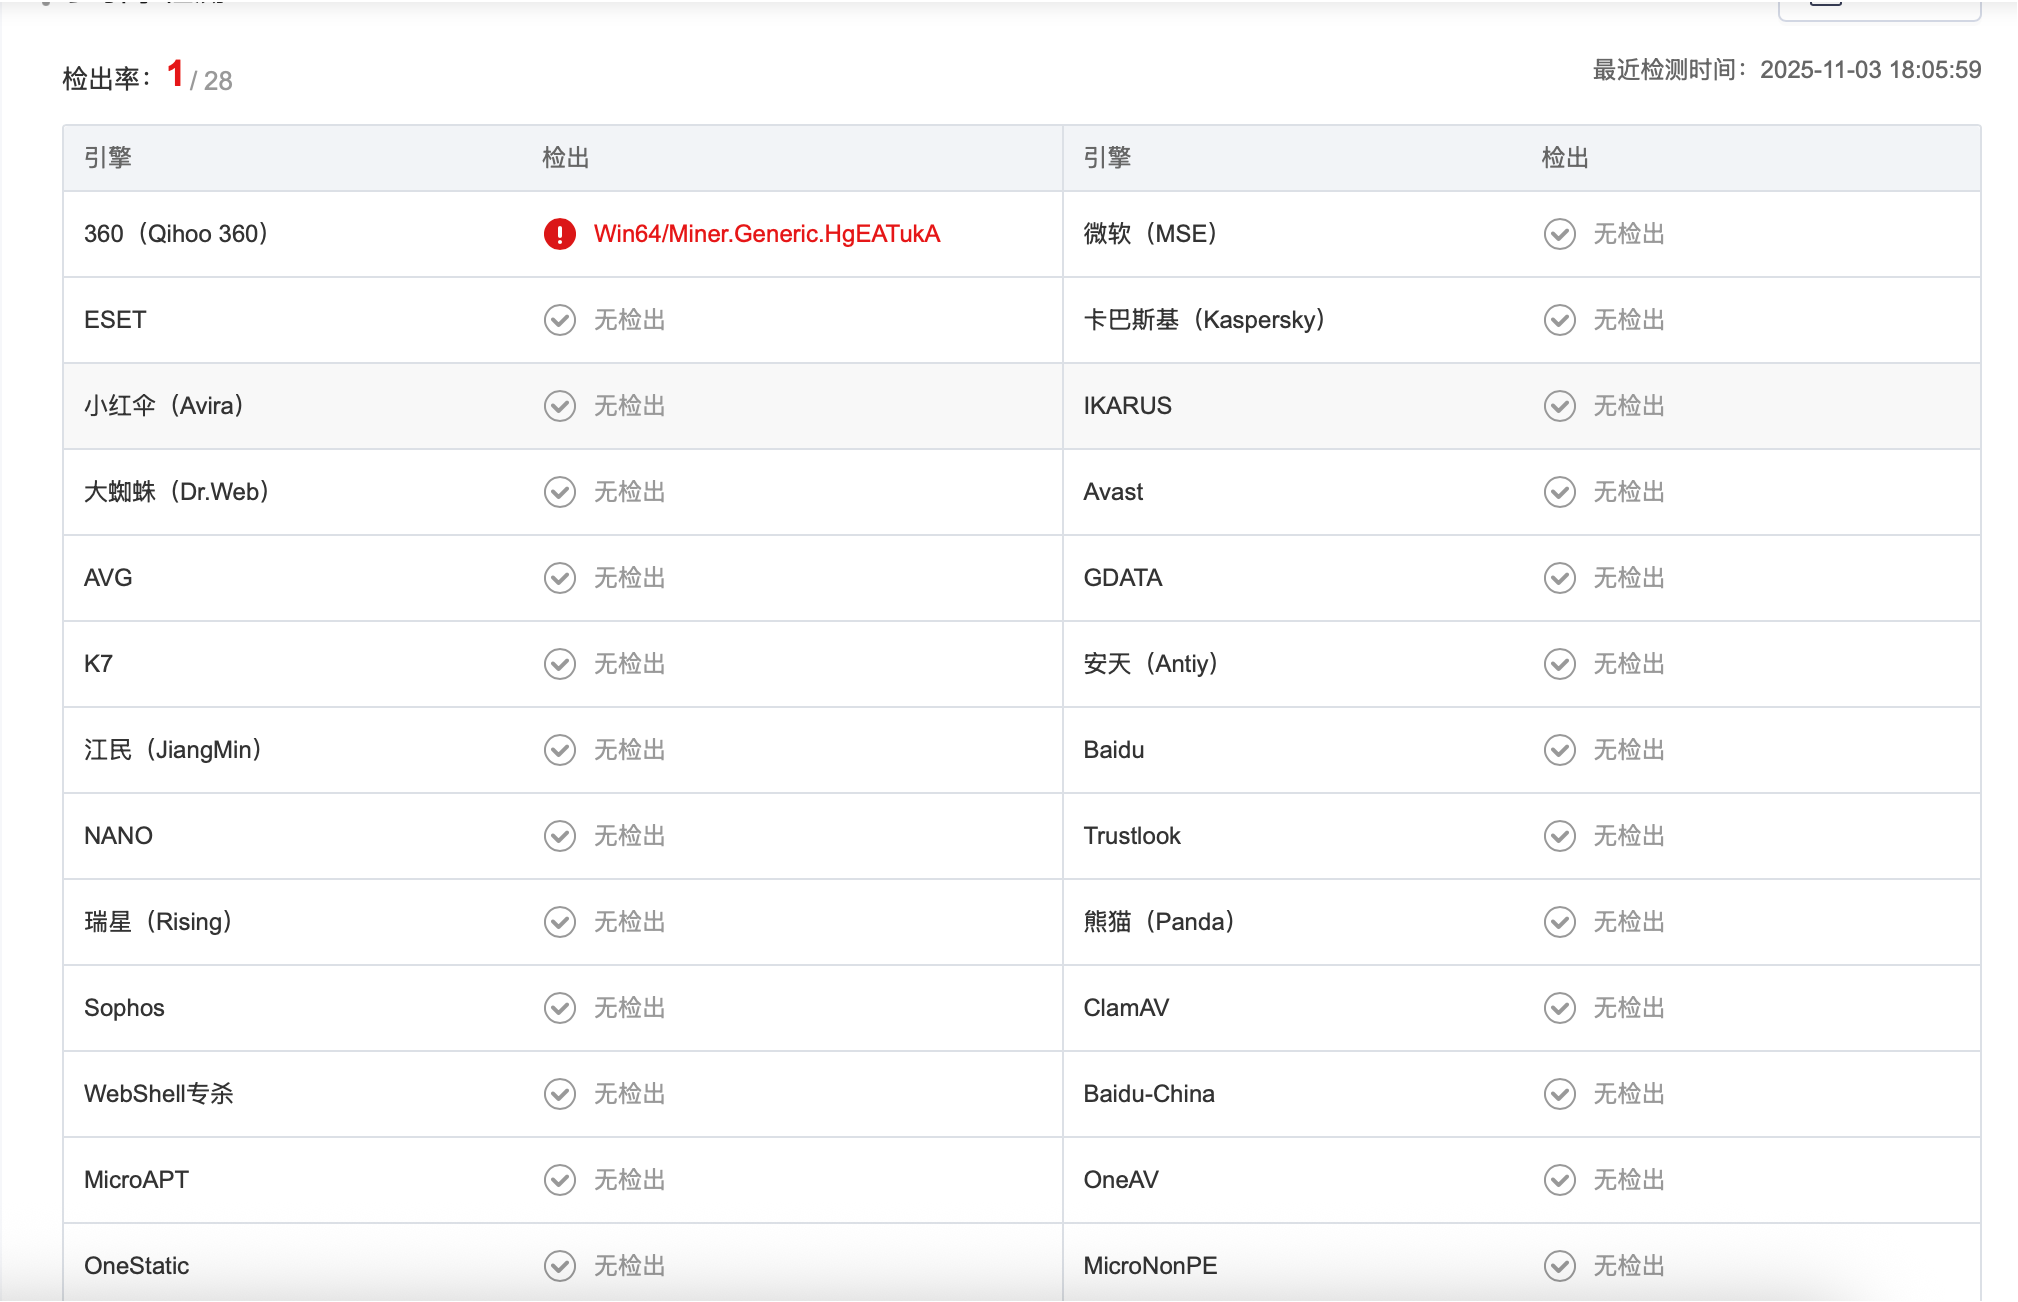Click the checkmark icon for Sophos result
This screenshot has height=1302, width=2018.
559,1008
